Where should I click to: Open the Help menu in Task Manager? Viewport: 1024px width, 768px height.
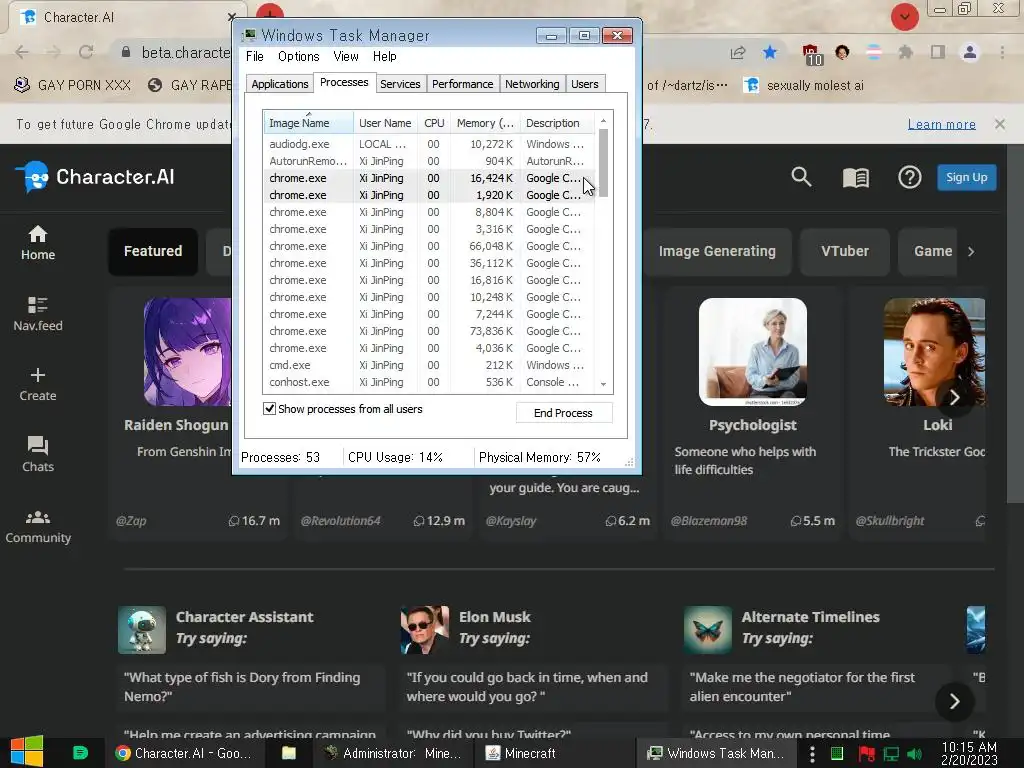385,56
